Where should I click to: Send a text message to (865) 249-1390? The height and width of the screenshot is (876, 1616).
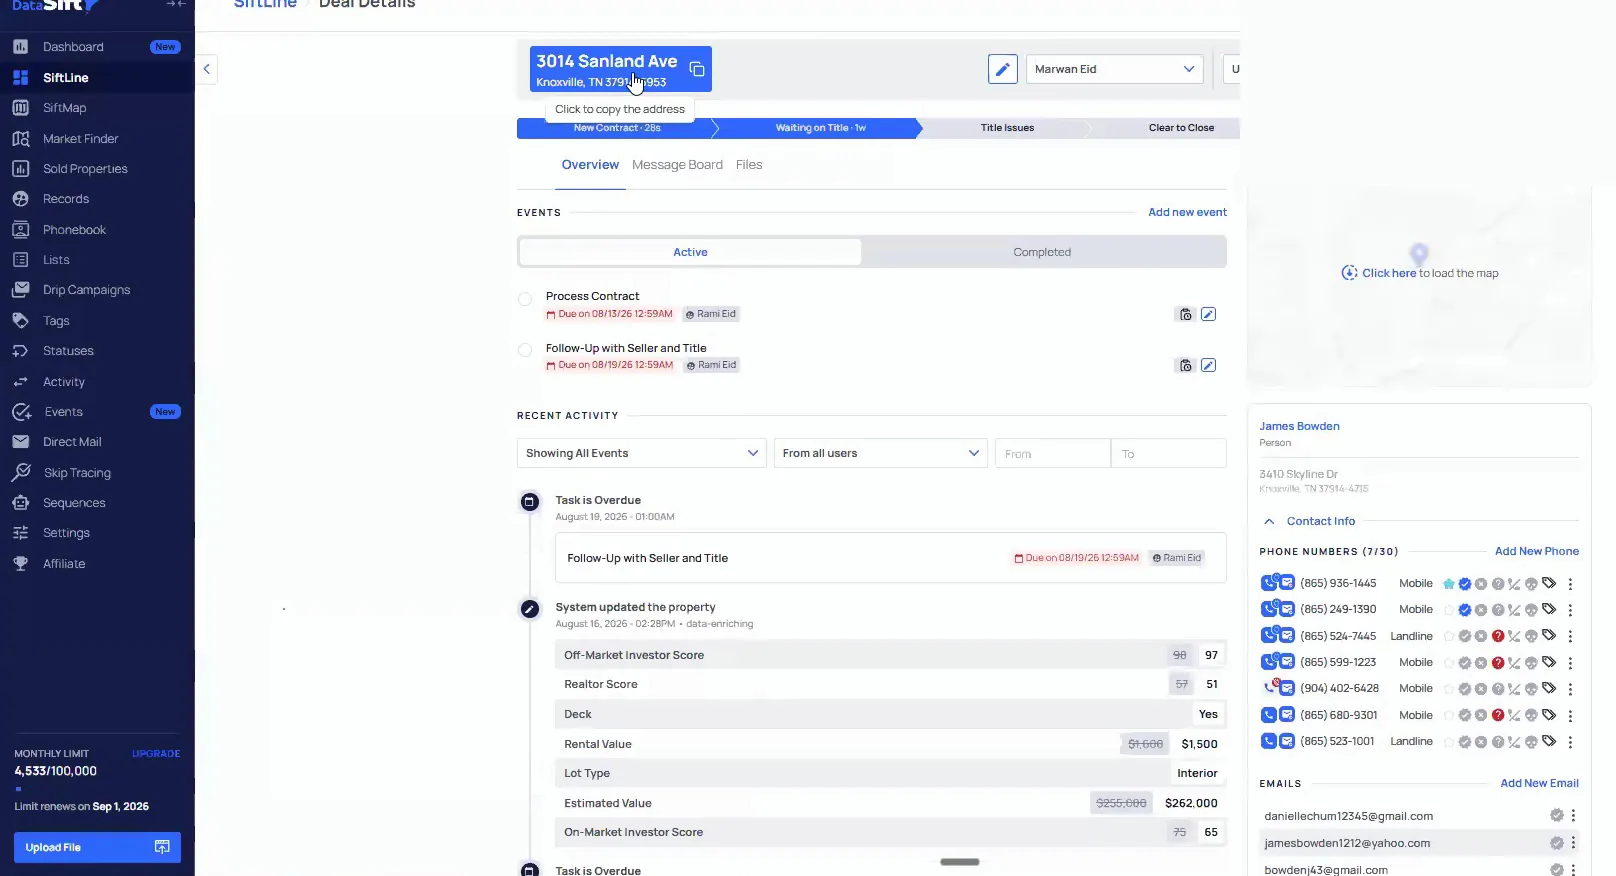[x=1287, y=609]
